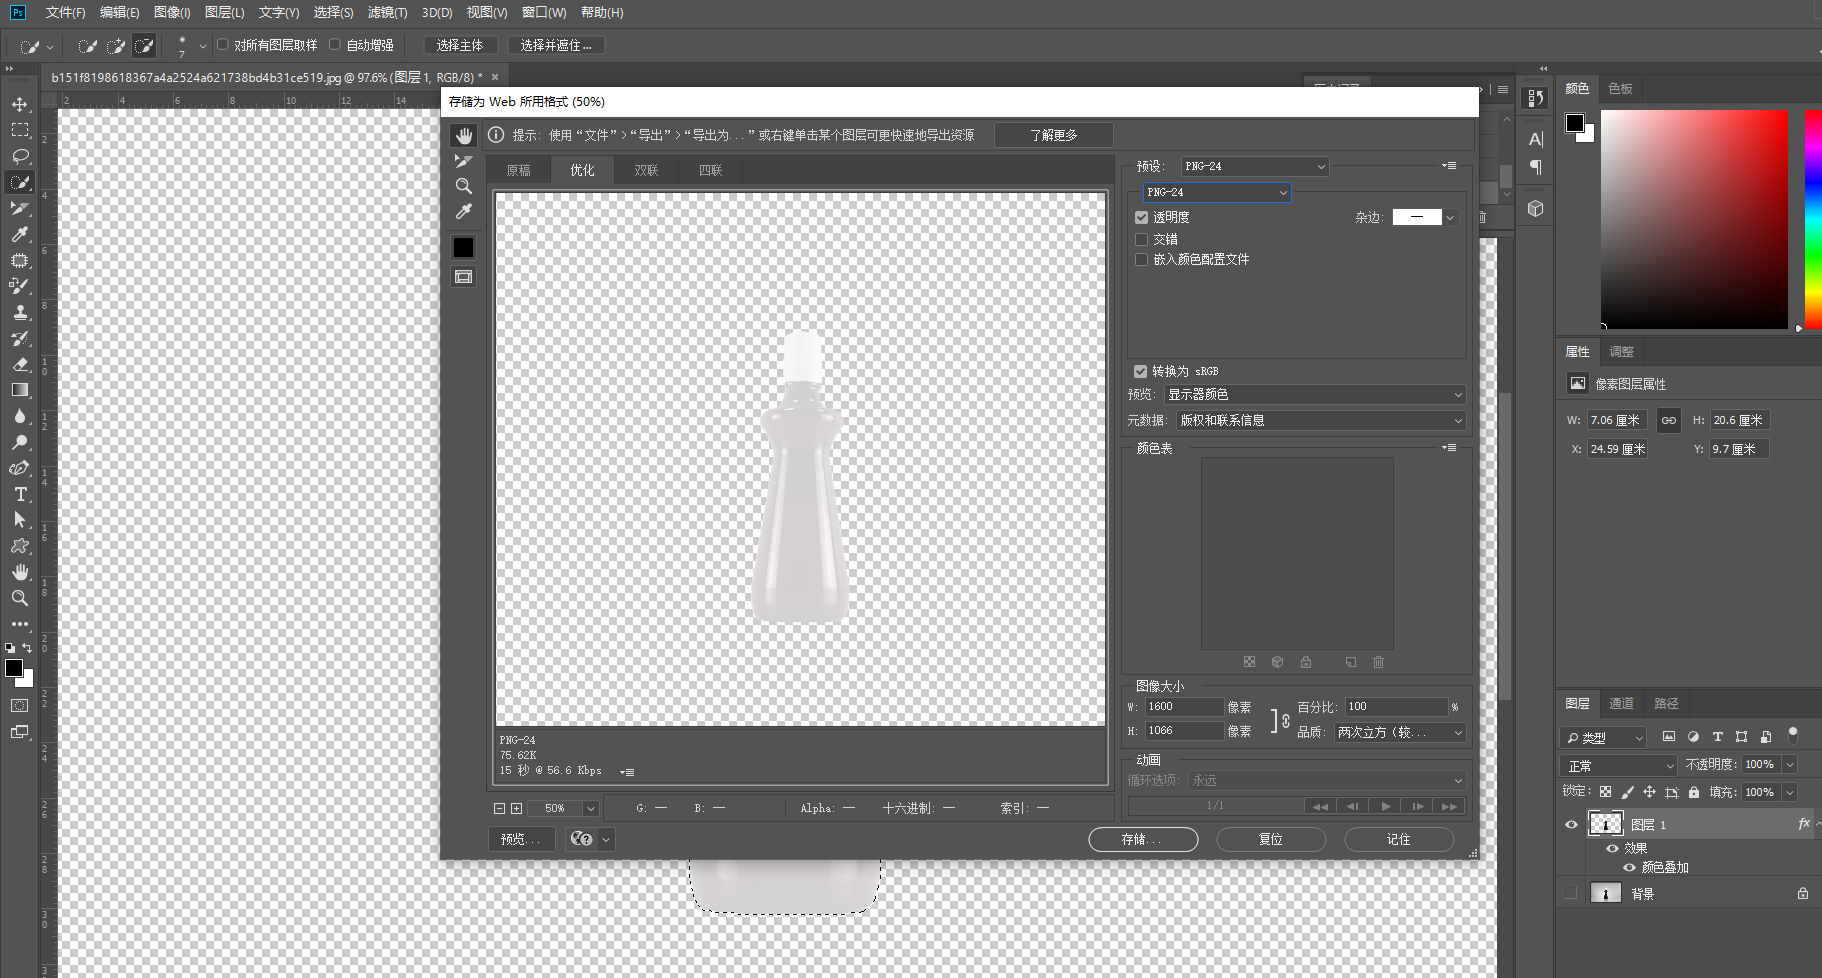1822x978 pixels.
Task: Click the play animation button
Action: [1385, 806]
